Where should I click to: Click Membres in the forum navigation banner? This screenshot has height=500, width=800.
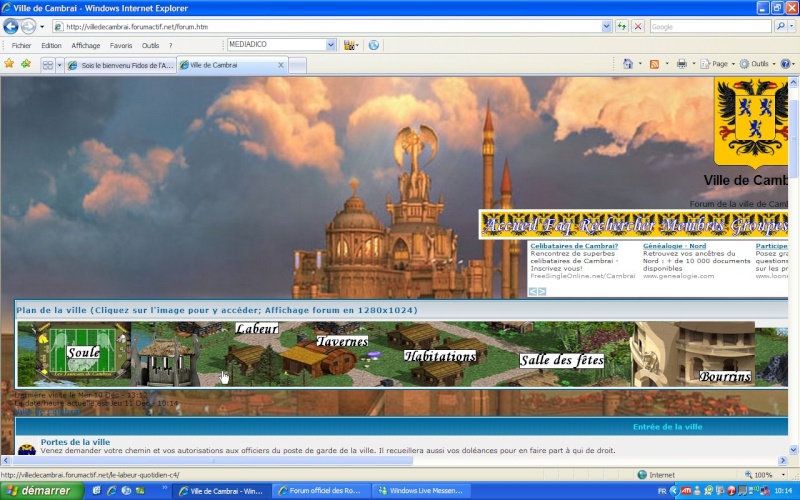click(x=694, y=225)
